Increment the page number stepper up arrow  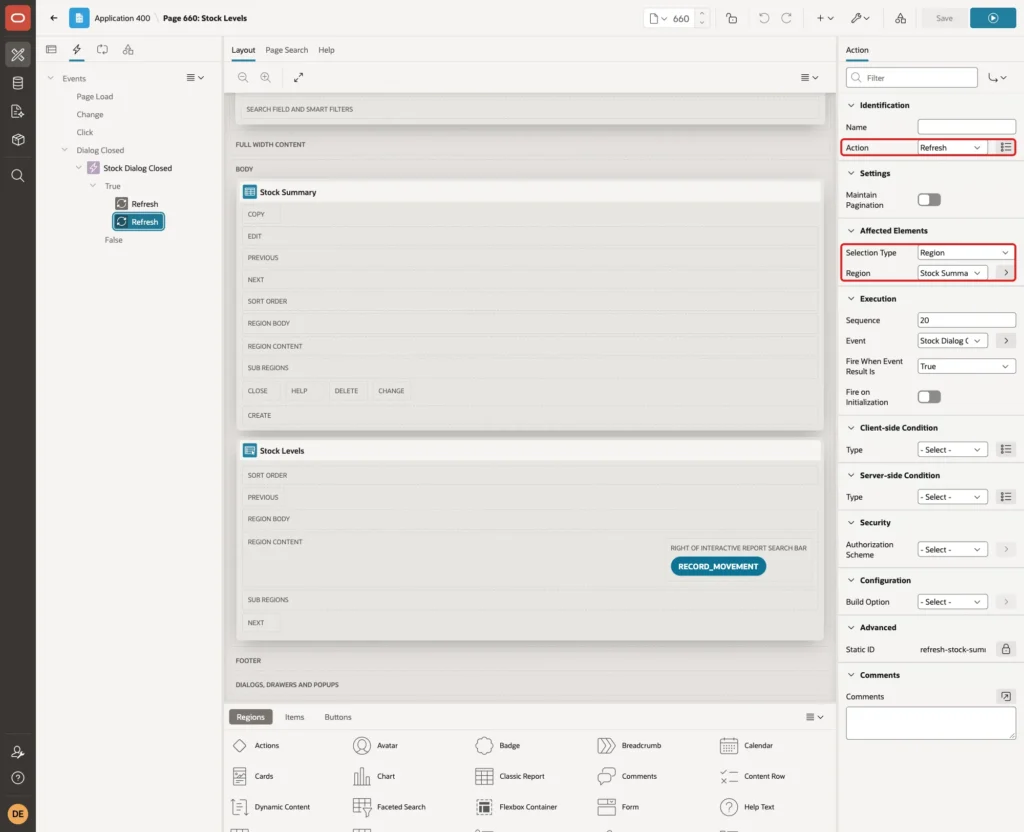(702, 13)
